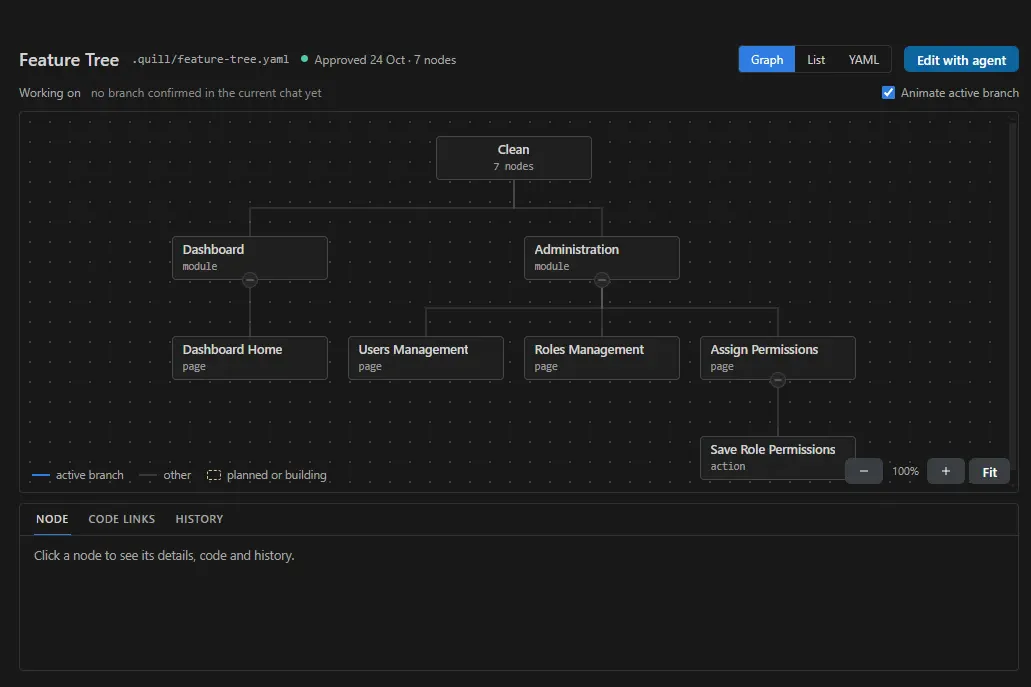Click the Edit with agent button

pyautogui.click(x=961, y=60)
